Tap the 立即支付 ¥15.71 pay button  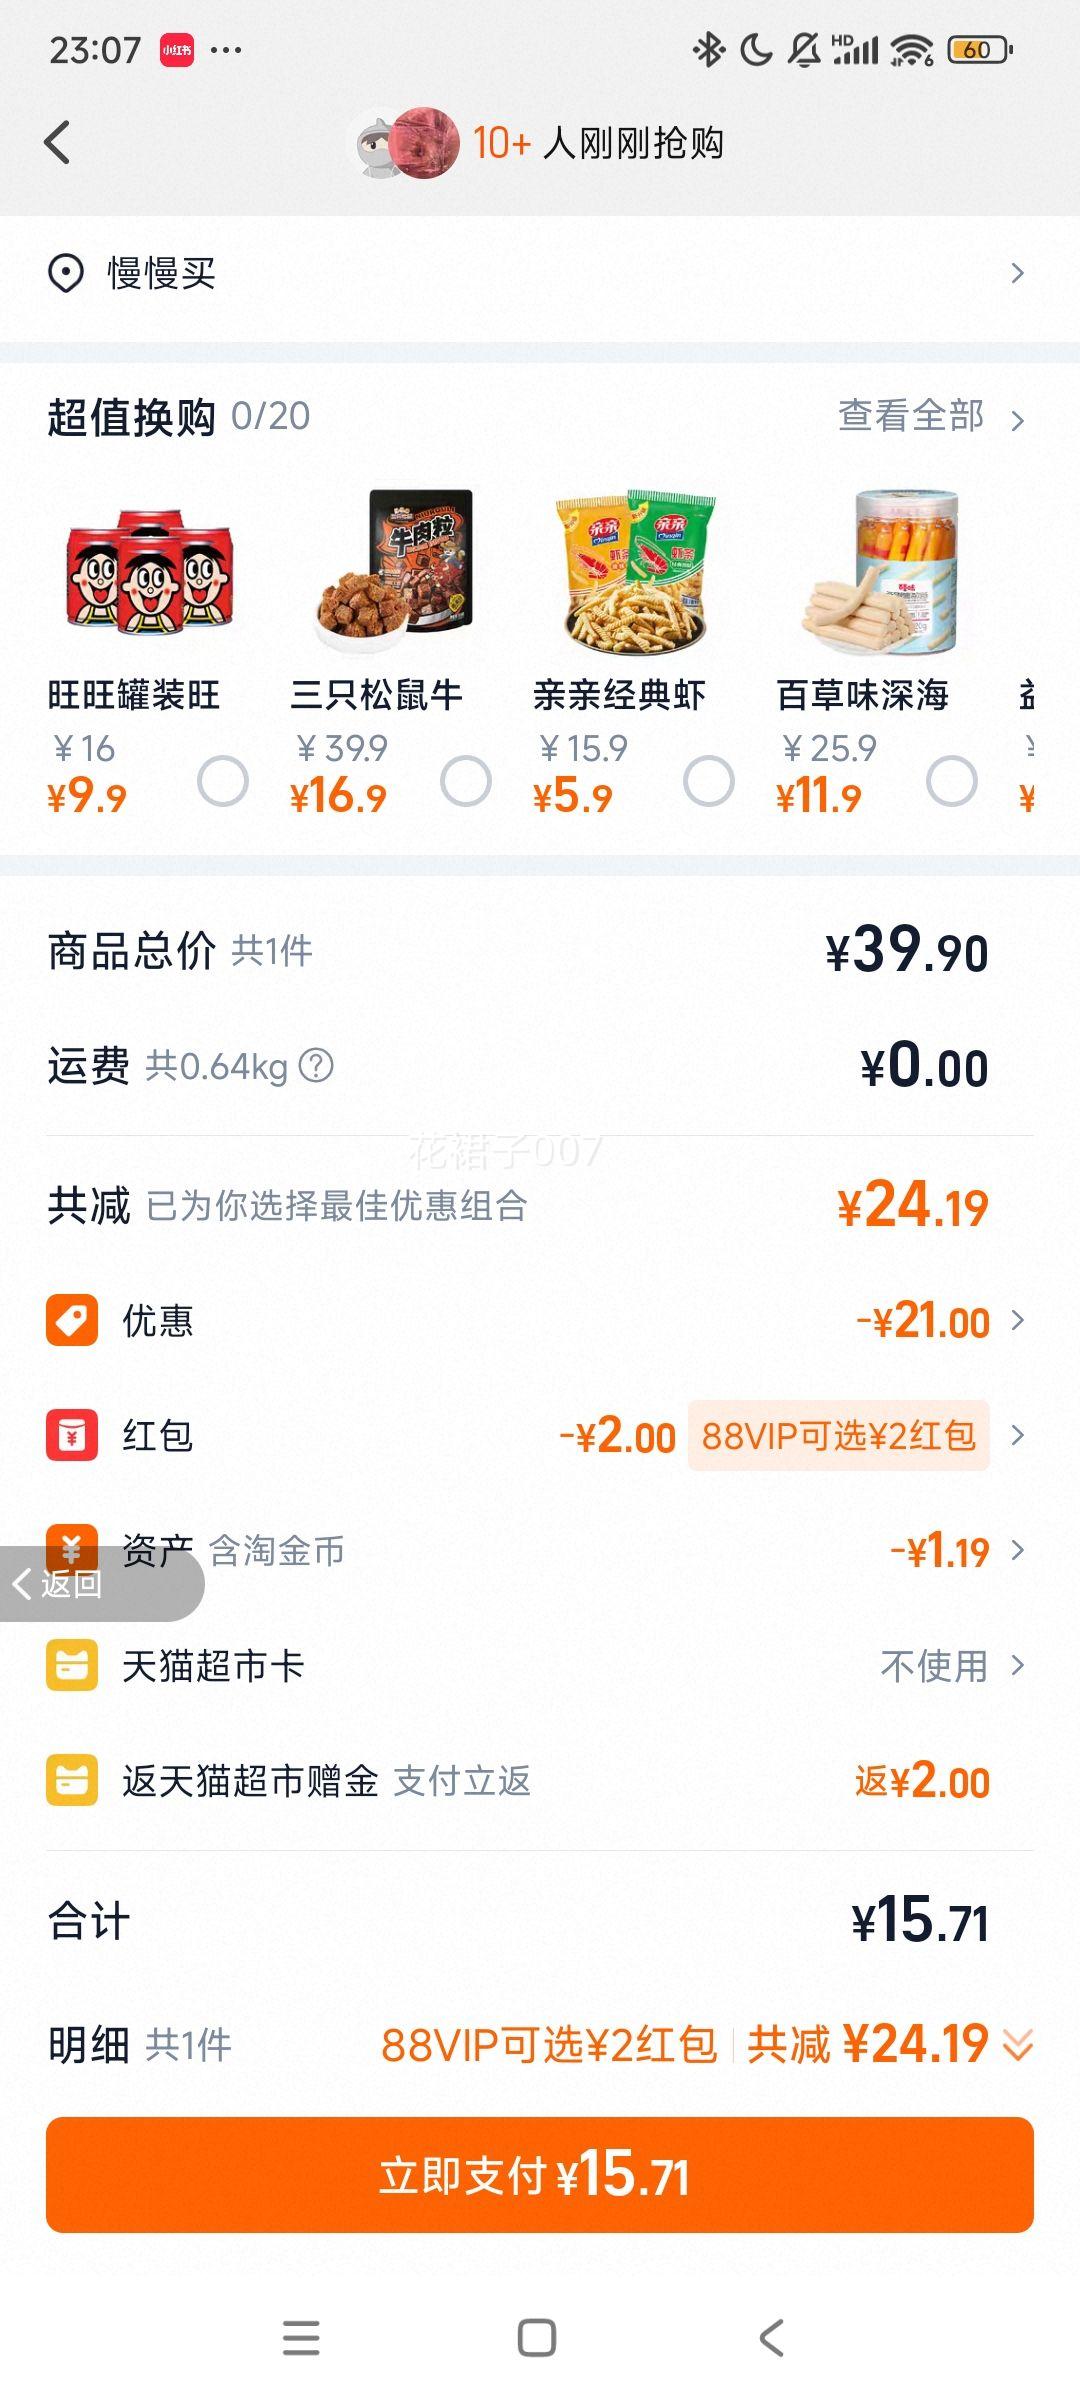[x=540, y=2174]
